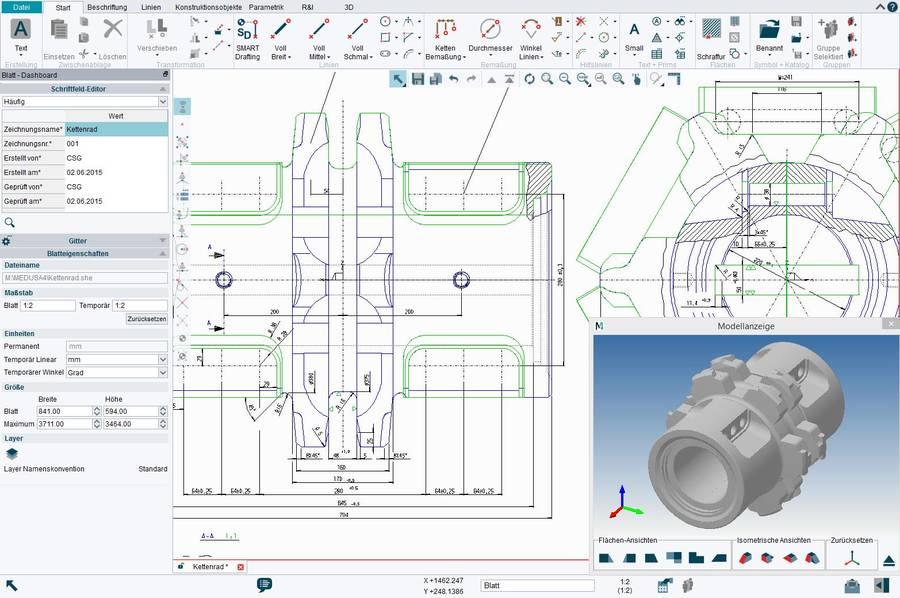Expand the Gitter section
This screenshot has height=598, width=900.
point(162,241)
